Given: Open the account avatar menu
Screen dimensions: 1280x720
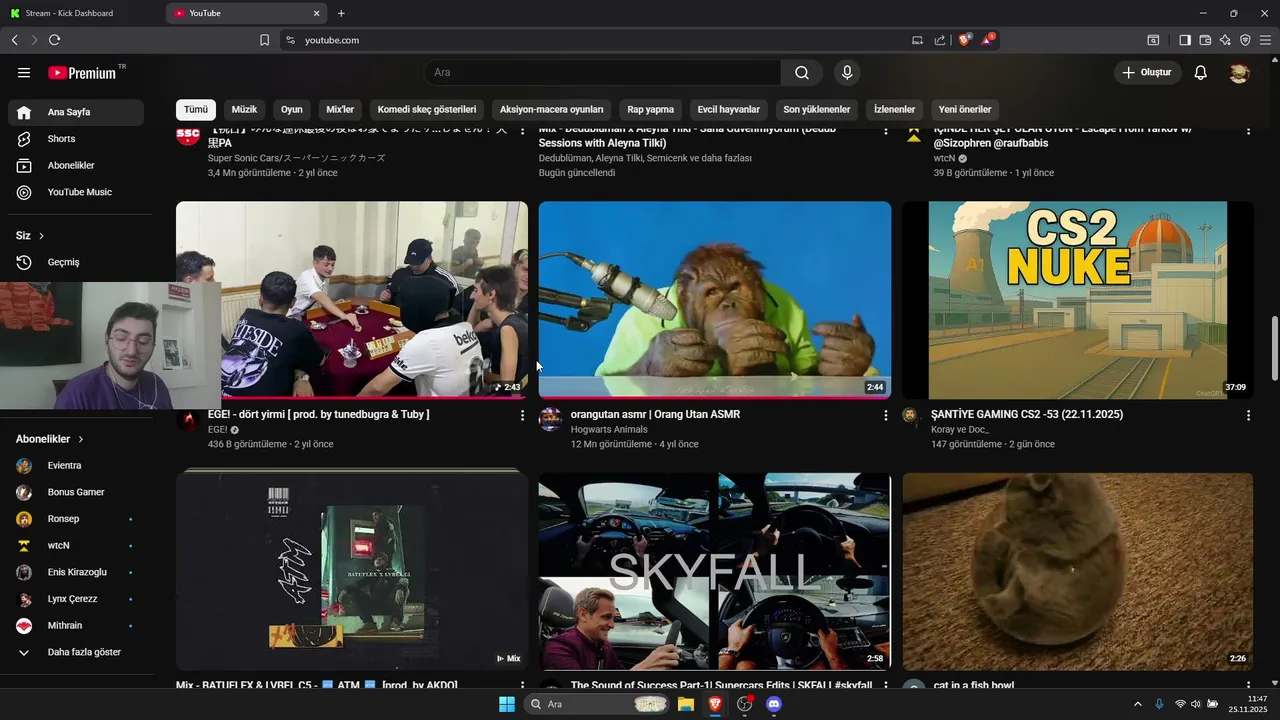Looking at the screenshot, I should point(1240,72).
